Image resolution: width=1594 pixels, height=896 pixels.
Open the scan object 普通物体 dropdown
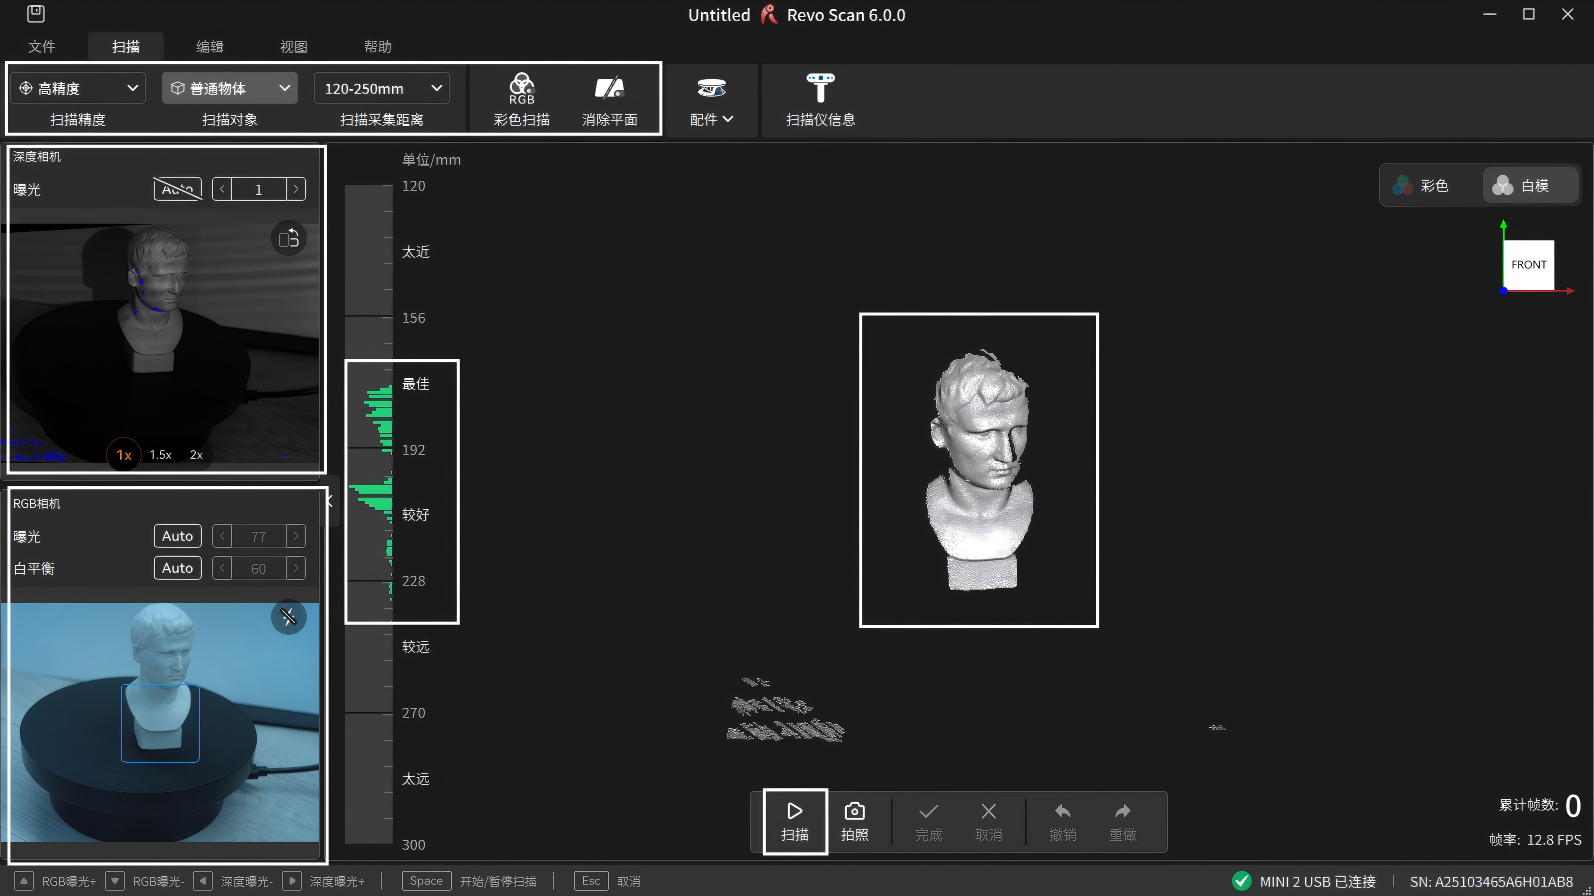click(x=229, y=88)
